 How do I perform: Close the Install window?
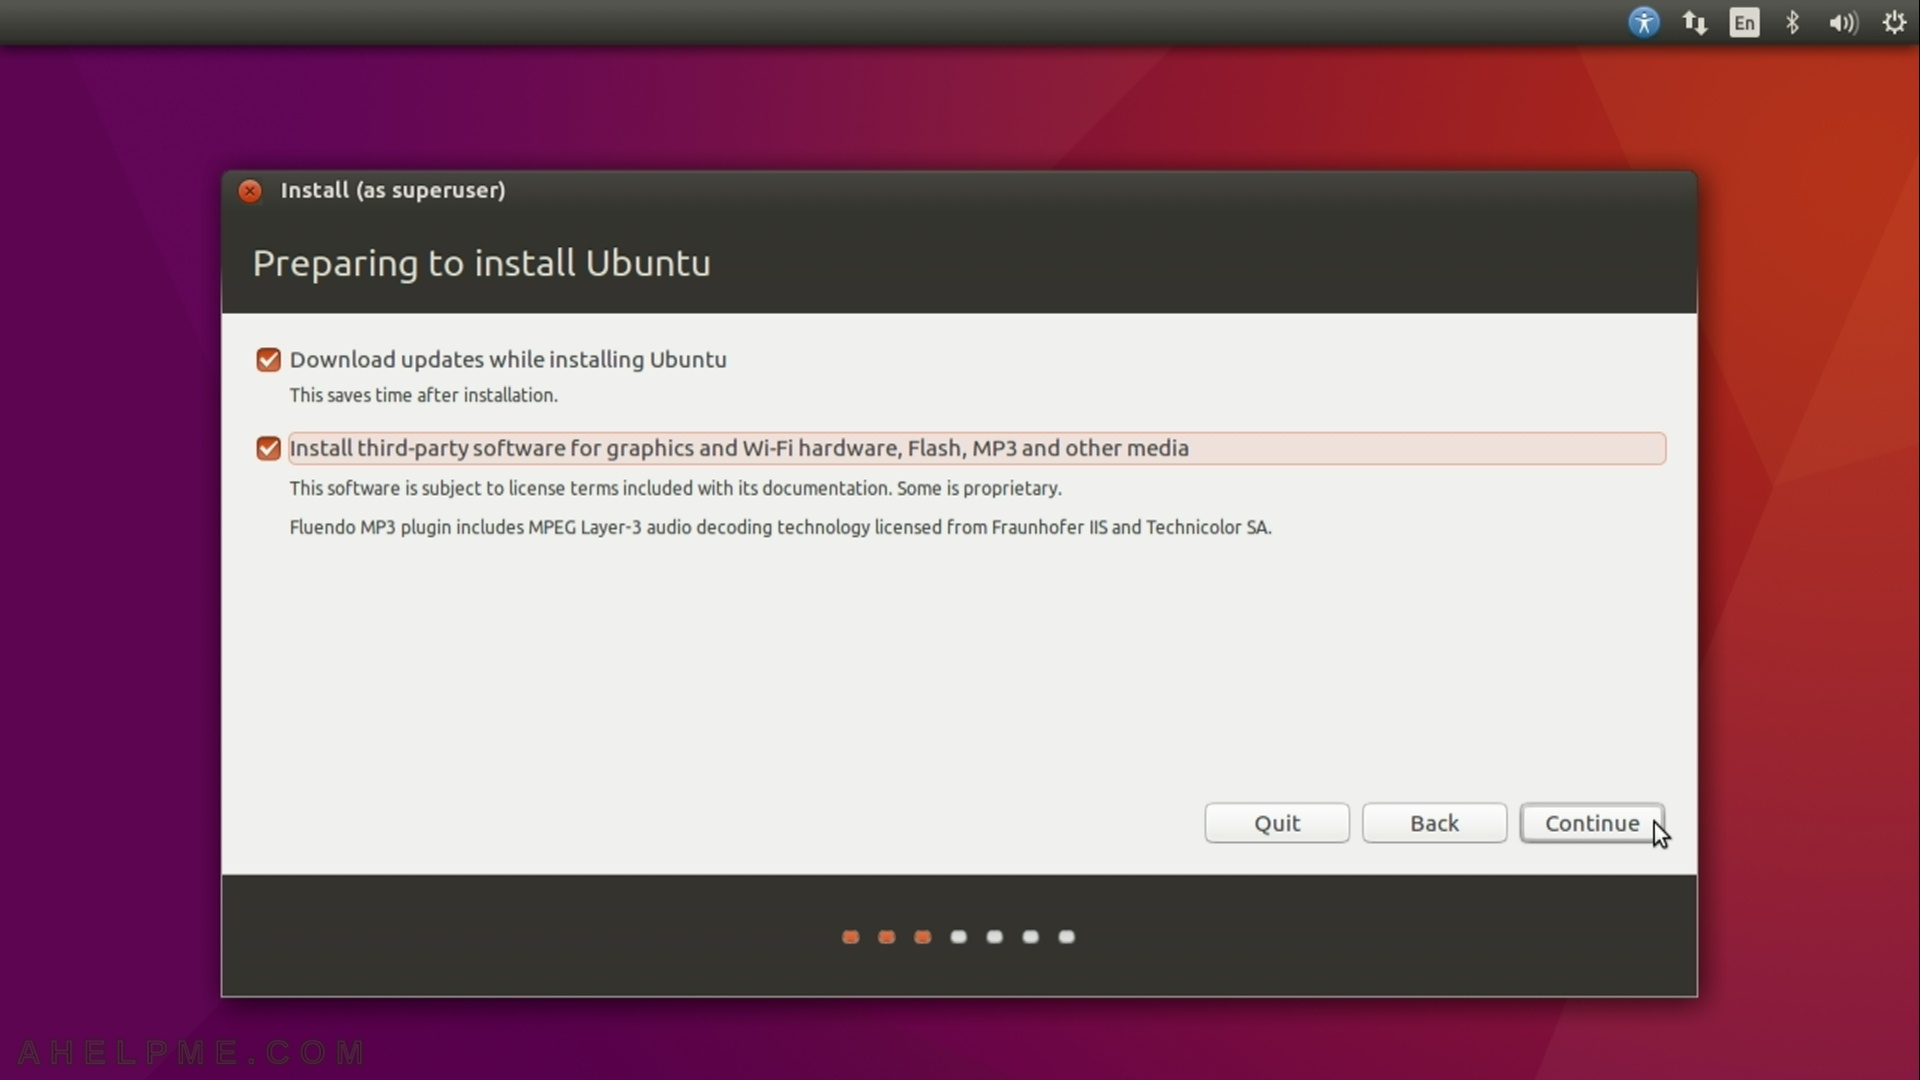pyautogui.click(x=250, y=190)
